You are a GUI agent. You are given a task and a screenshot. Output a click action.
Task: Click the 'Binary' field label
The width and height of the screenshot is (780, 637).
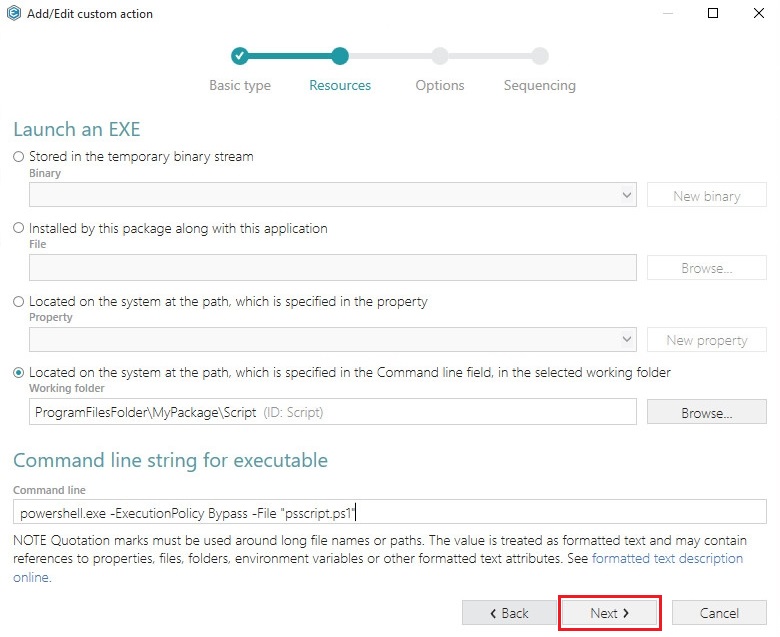point(45,173)
